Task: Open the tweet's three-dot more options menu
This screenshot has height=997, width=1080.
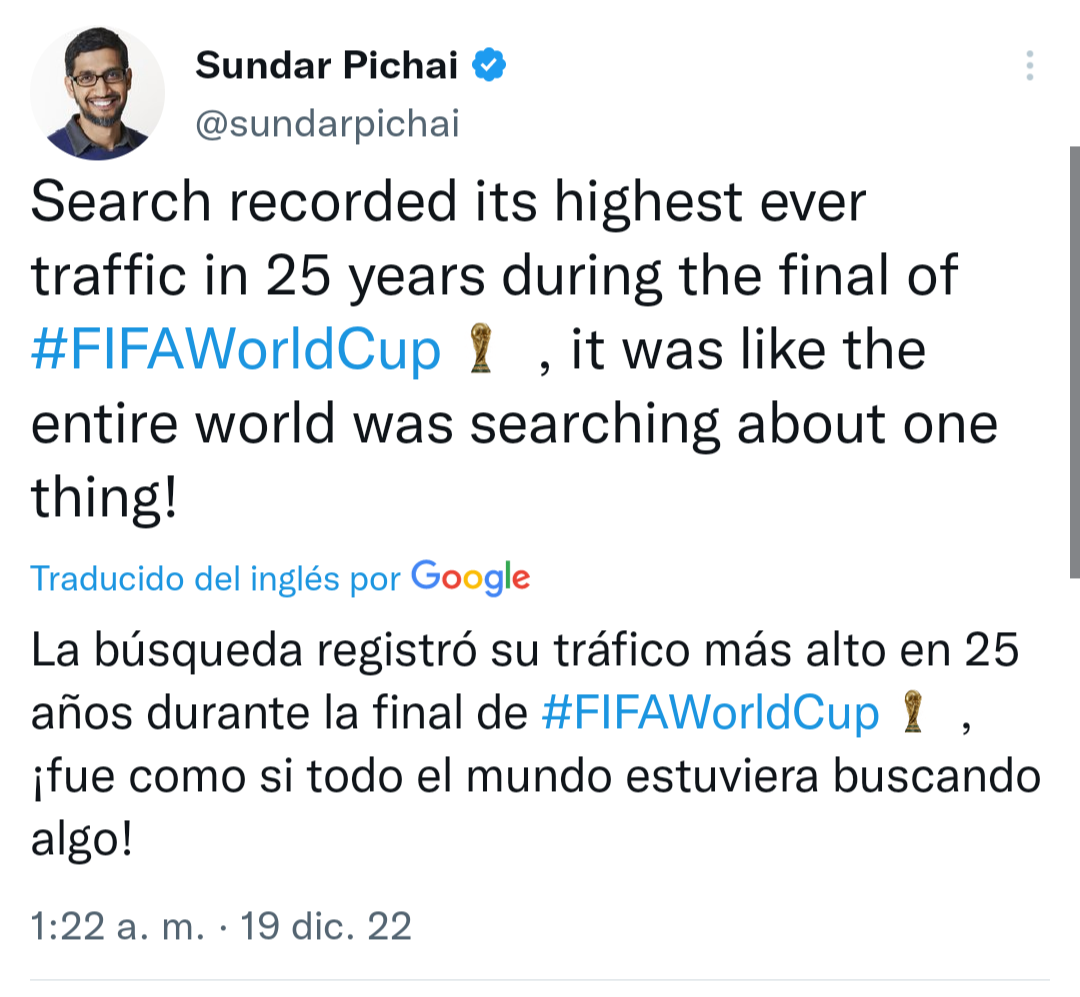Action: click(1029, 66)
